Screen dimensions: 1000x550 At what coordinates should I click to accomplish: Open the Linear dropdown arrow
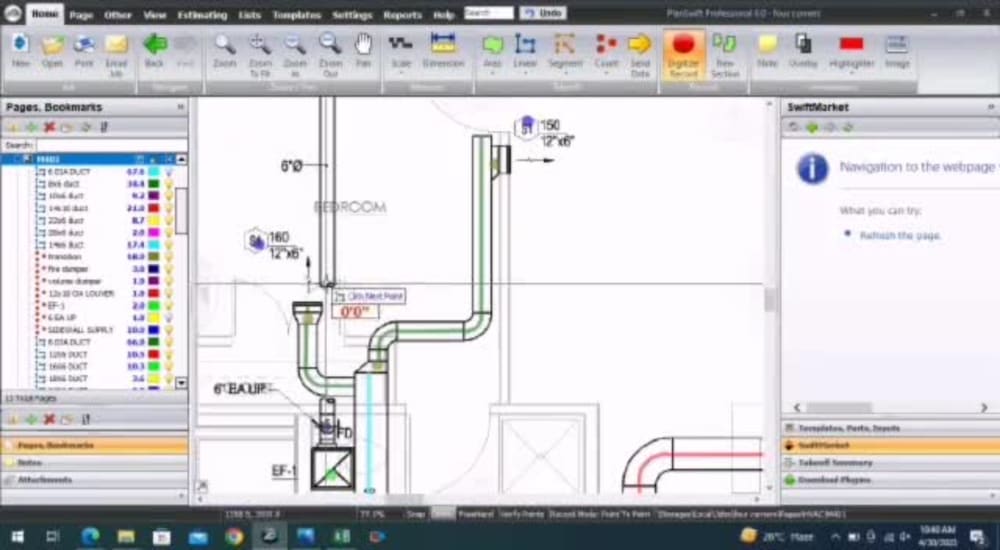pyautogui.click(x=525, y=73)
